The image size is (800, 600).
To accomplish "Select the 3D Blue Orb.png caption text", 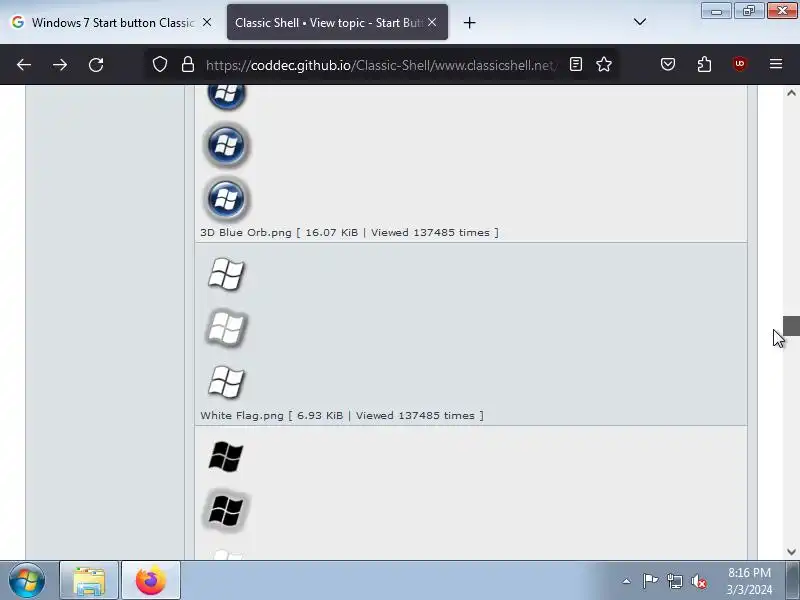I will point(349,233).
